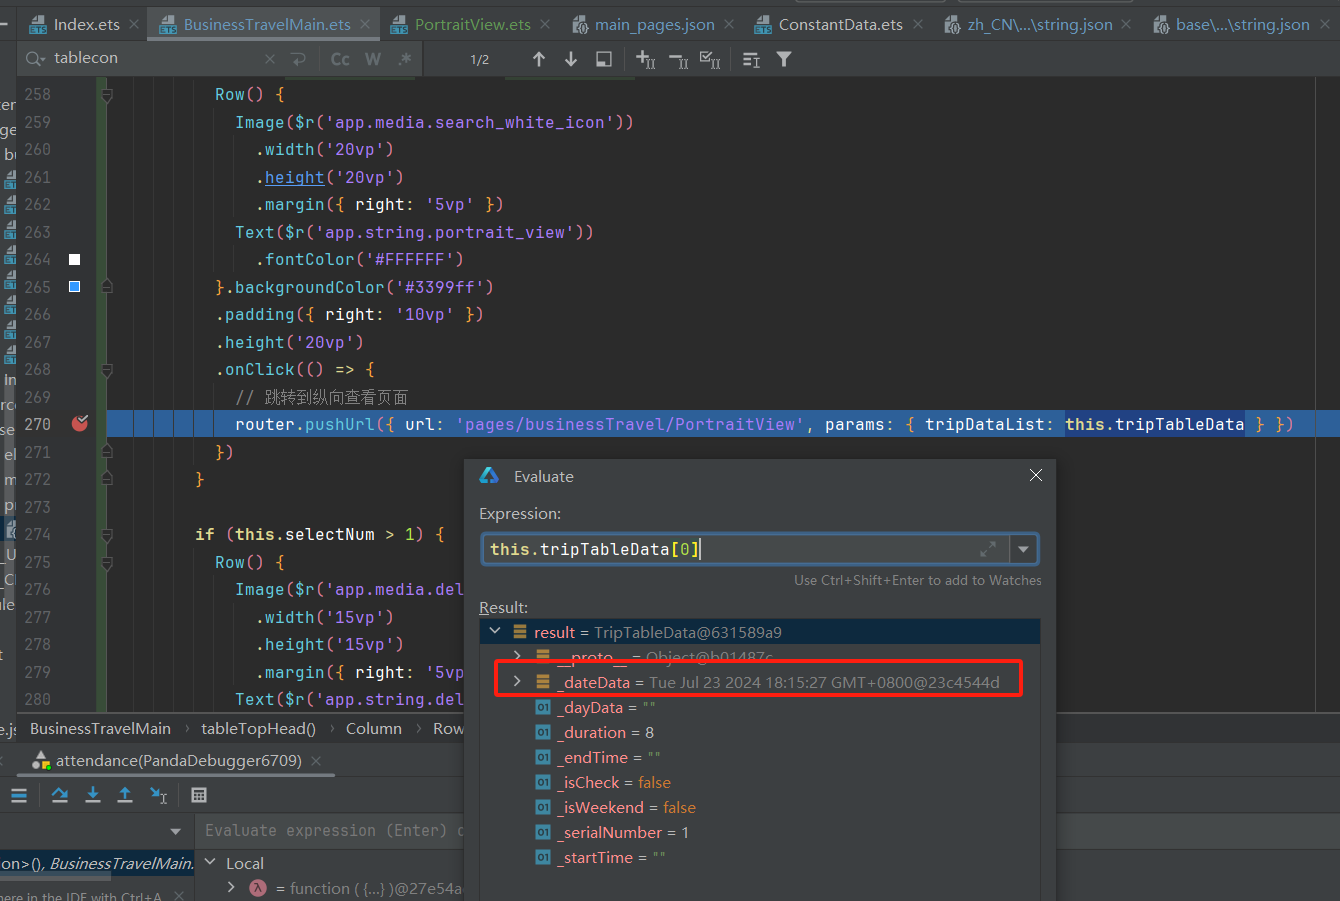
Task: Expand the function variable node
Action: point(232,888)
